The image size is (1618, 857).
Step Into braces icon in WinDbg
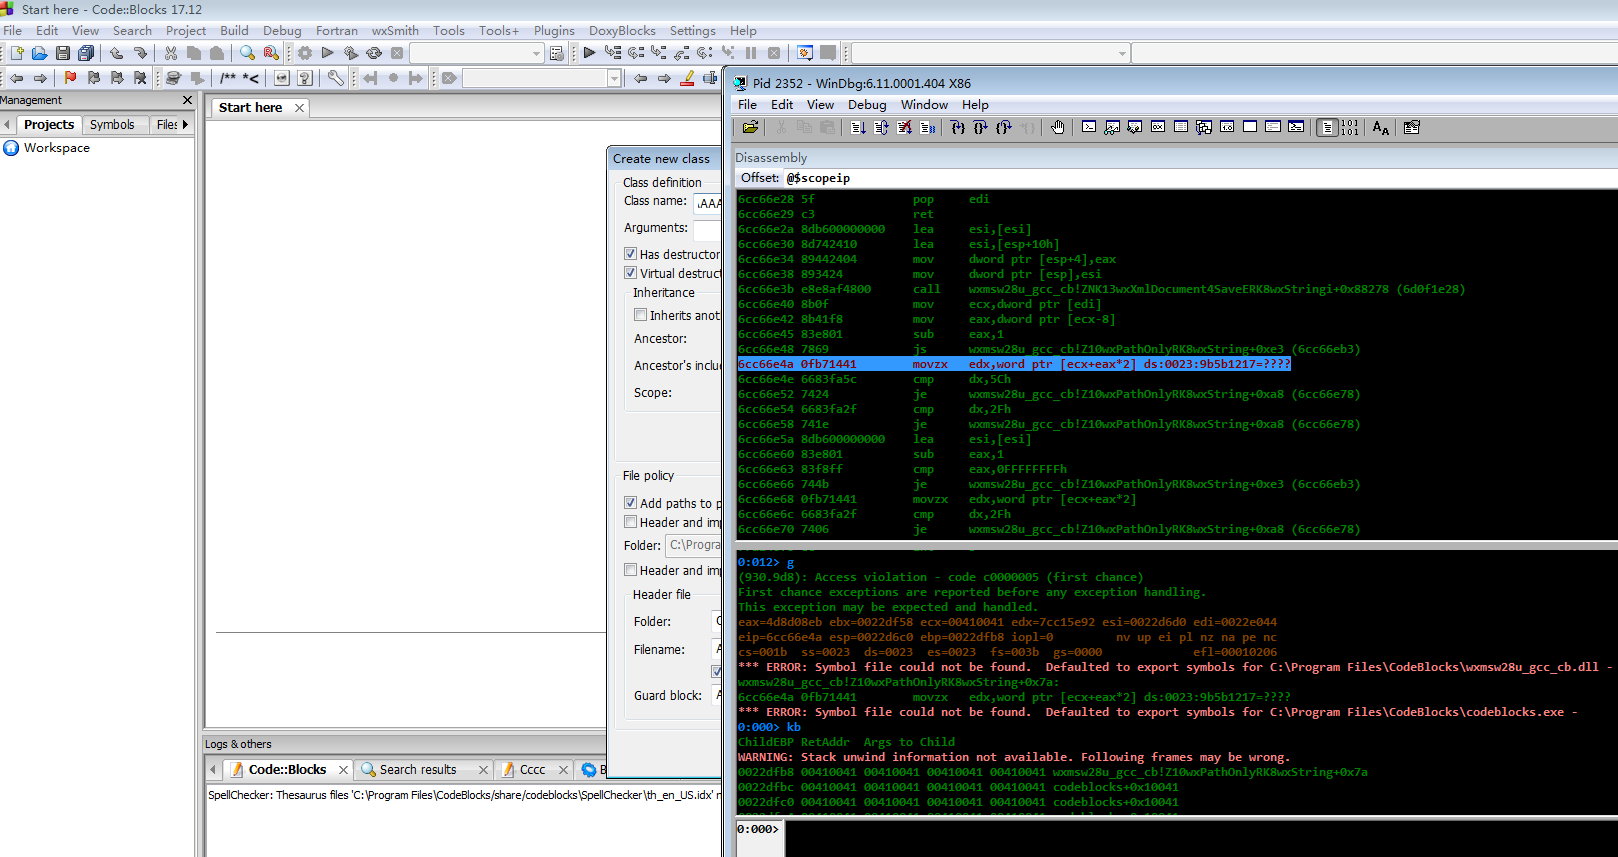pos(957,127)
